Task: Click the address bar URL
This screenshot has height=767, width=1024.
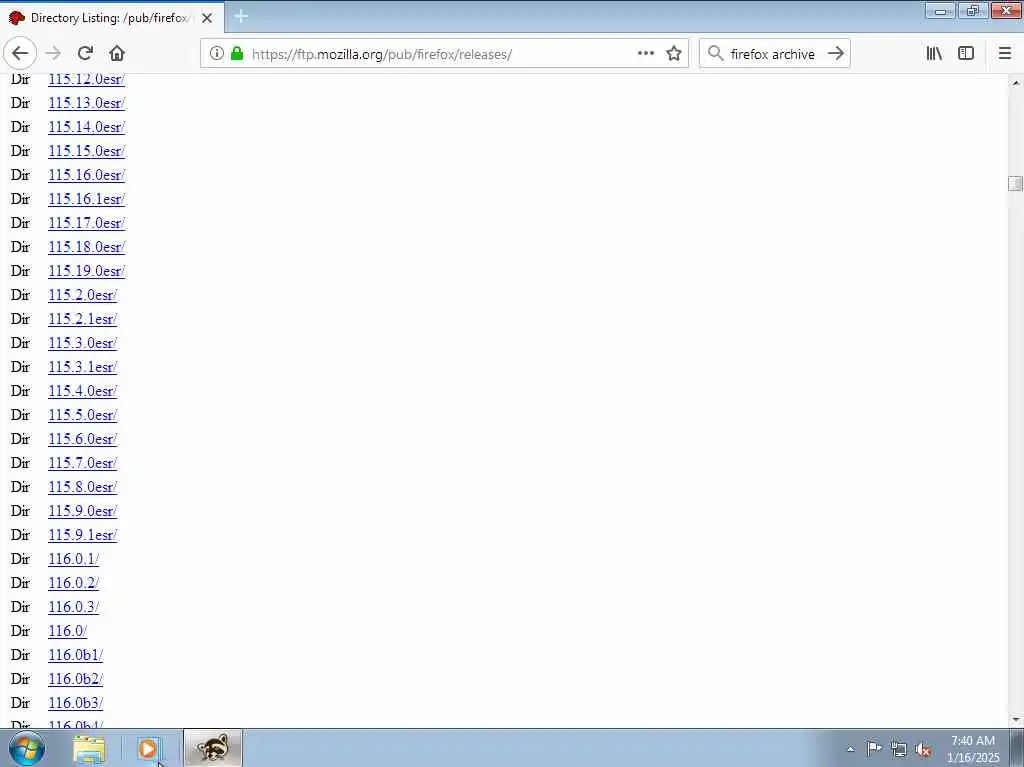Action: pyautogui.click(x=381, y=54)
